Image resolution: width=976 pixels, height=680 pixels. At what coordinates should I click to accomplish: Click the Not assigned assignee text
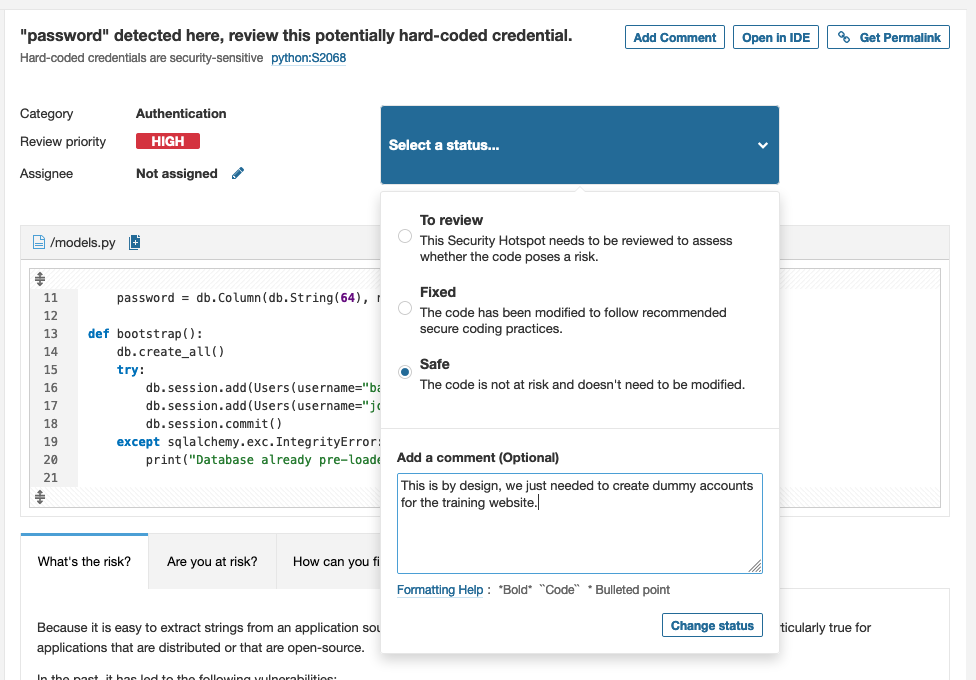click(x=177, y=174)
